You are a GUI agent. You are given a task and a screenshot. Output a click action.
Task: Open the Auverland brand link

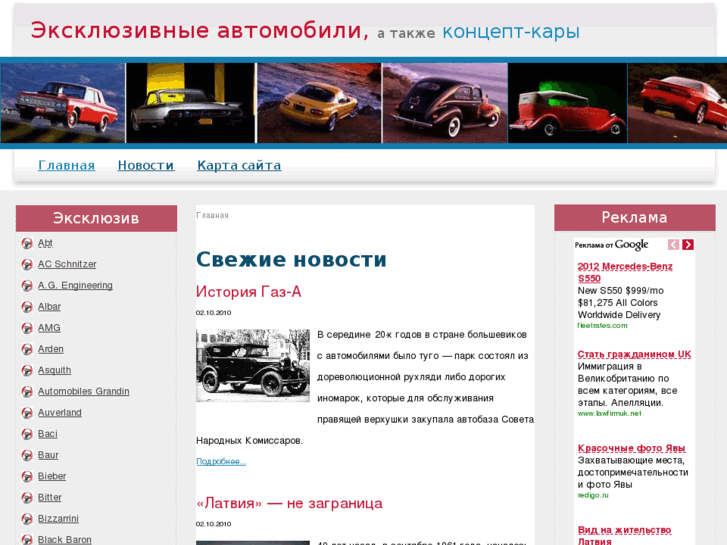click(60, 412)
